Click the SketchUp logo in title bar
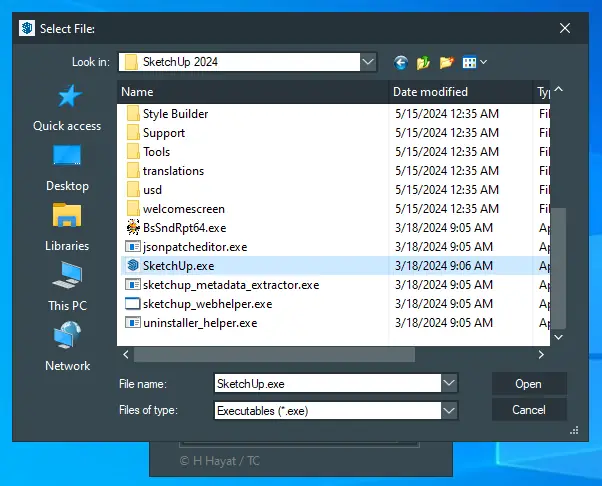The width and height of the screenshot is (602, 486). pyautogui.click(x=27, y=28)
